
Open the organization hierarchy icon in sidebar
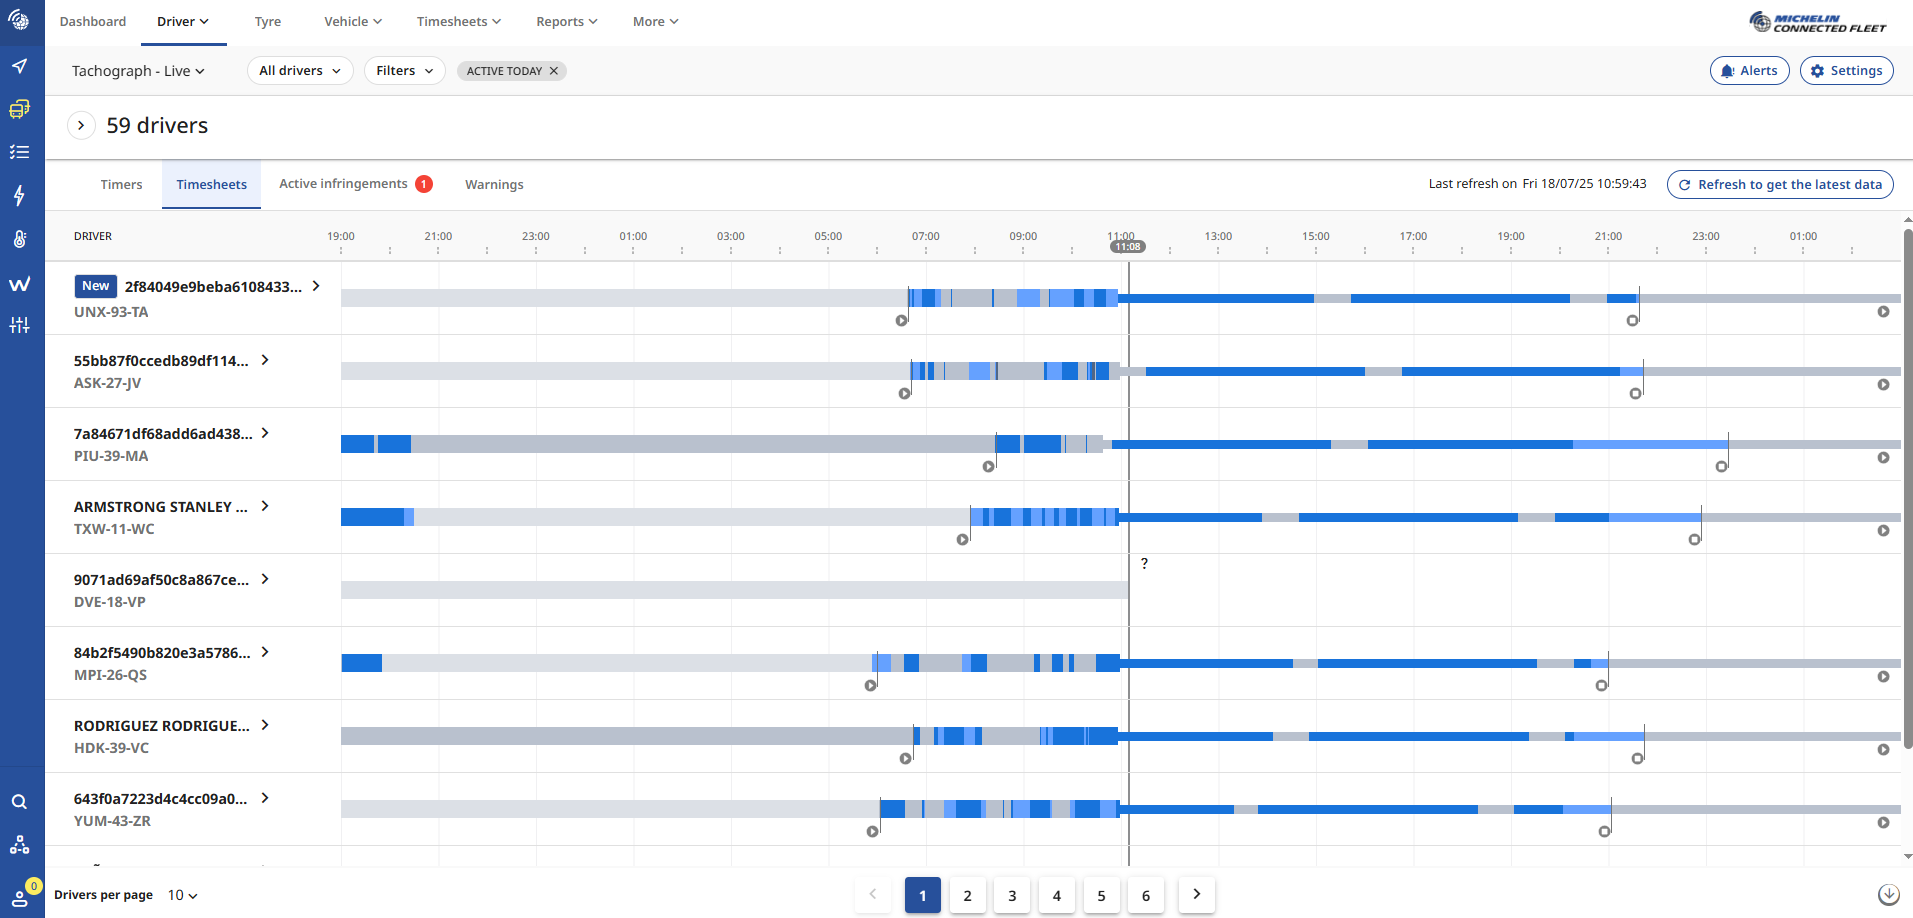pos(20,845)
